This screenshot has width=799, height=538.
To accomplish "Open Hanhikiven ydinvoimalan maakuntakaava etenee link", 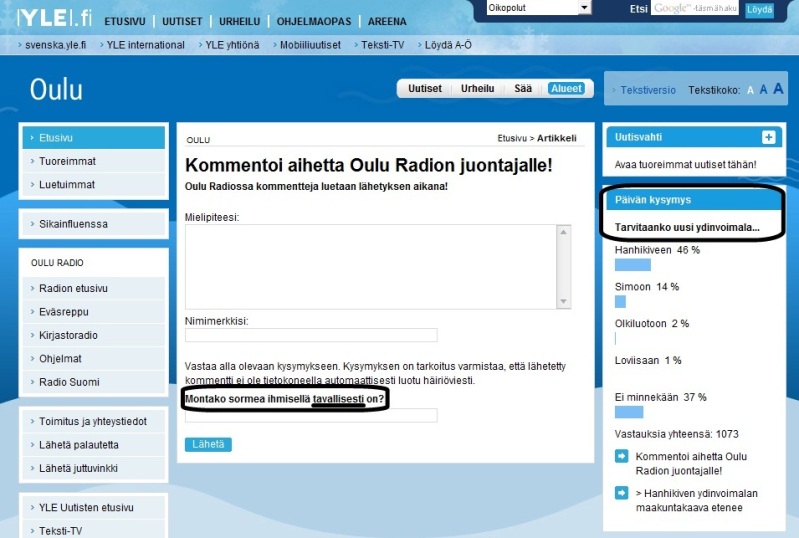I will click(697, 500).
